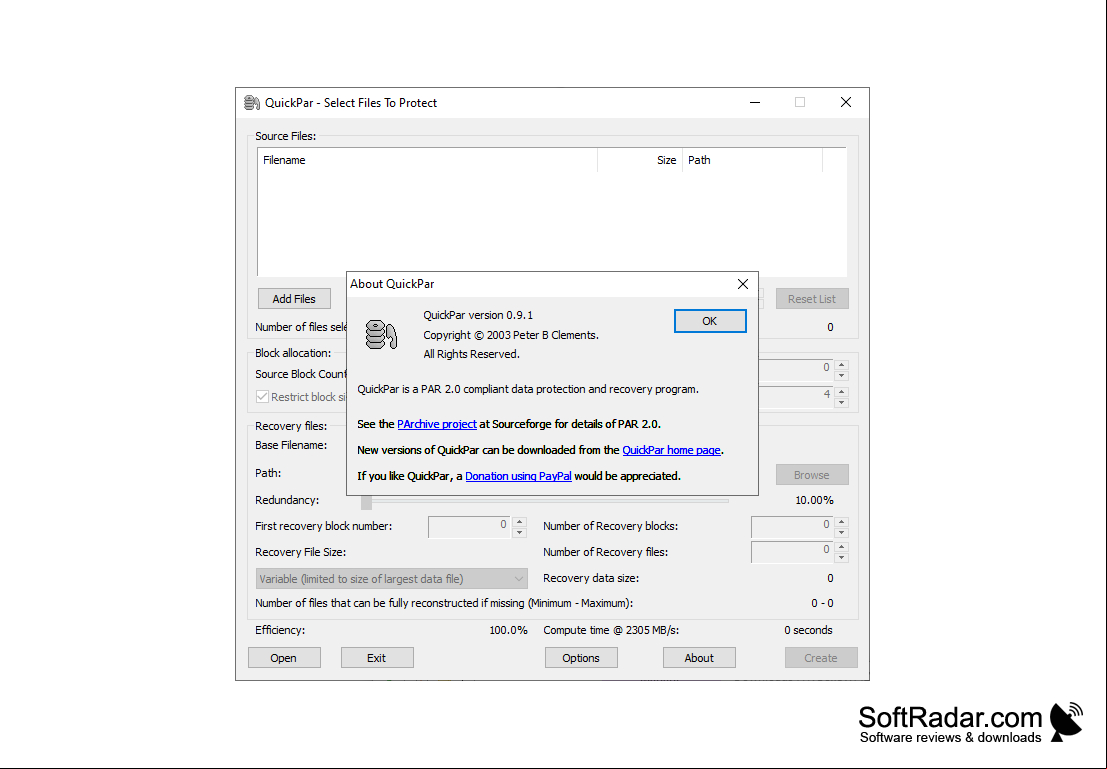Click the Reset List button

[812, 299]
